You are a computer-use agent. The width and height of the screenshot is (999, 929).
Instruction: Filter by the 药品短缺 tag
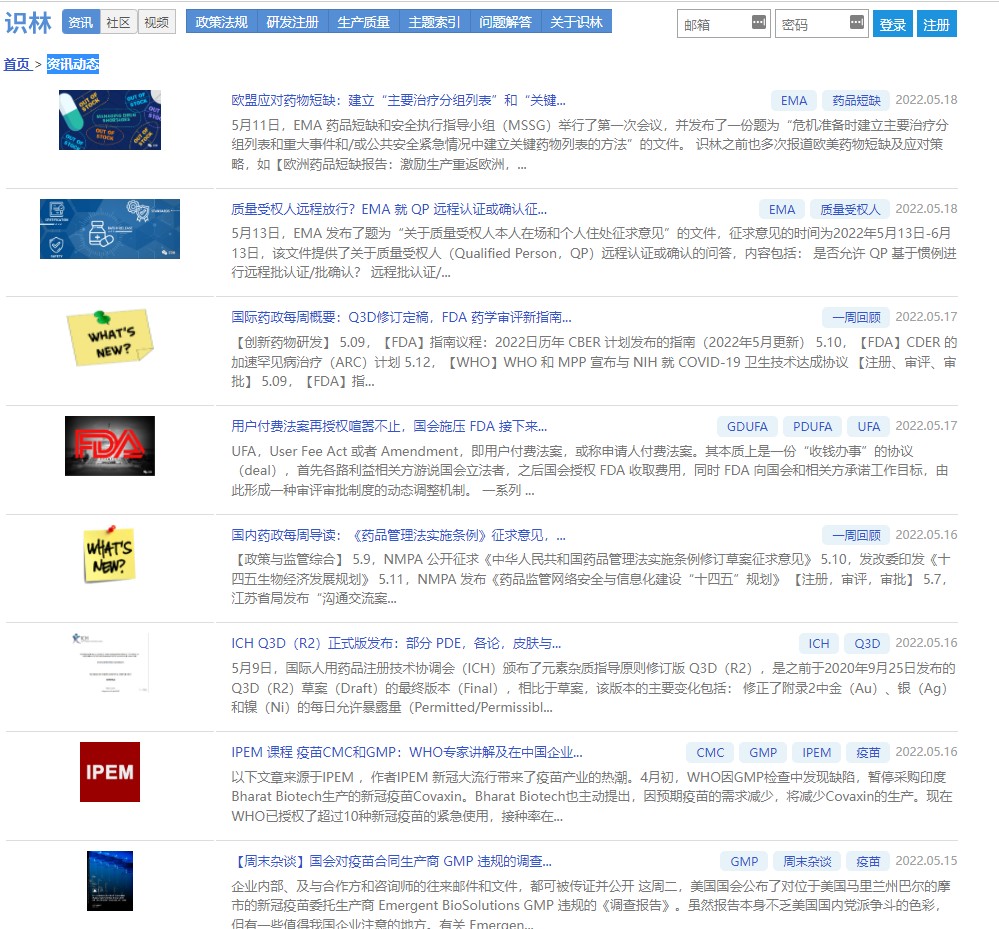pos(856,101)
